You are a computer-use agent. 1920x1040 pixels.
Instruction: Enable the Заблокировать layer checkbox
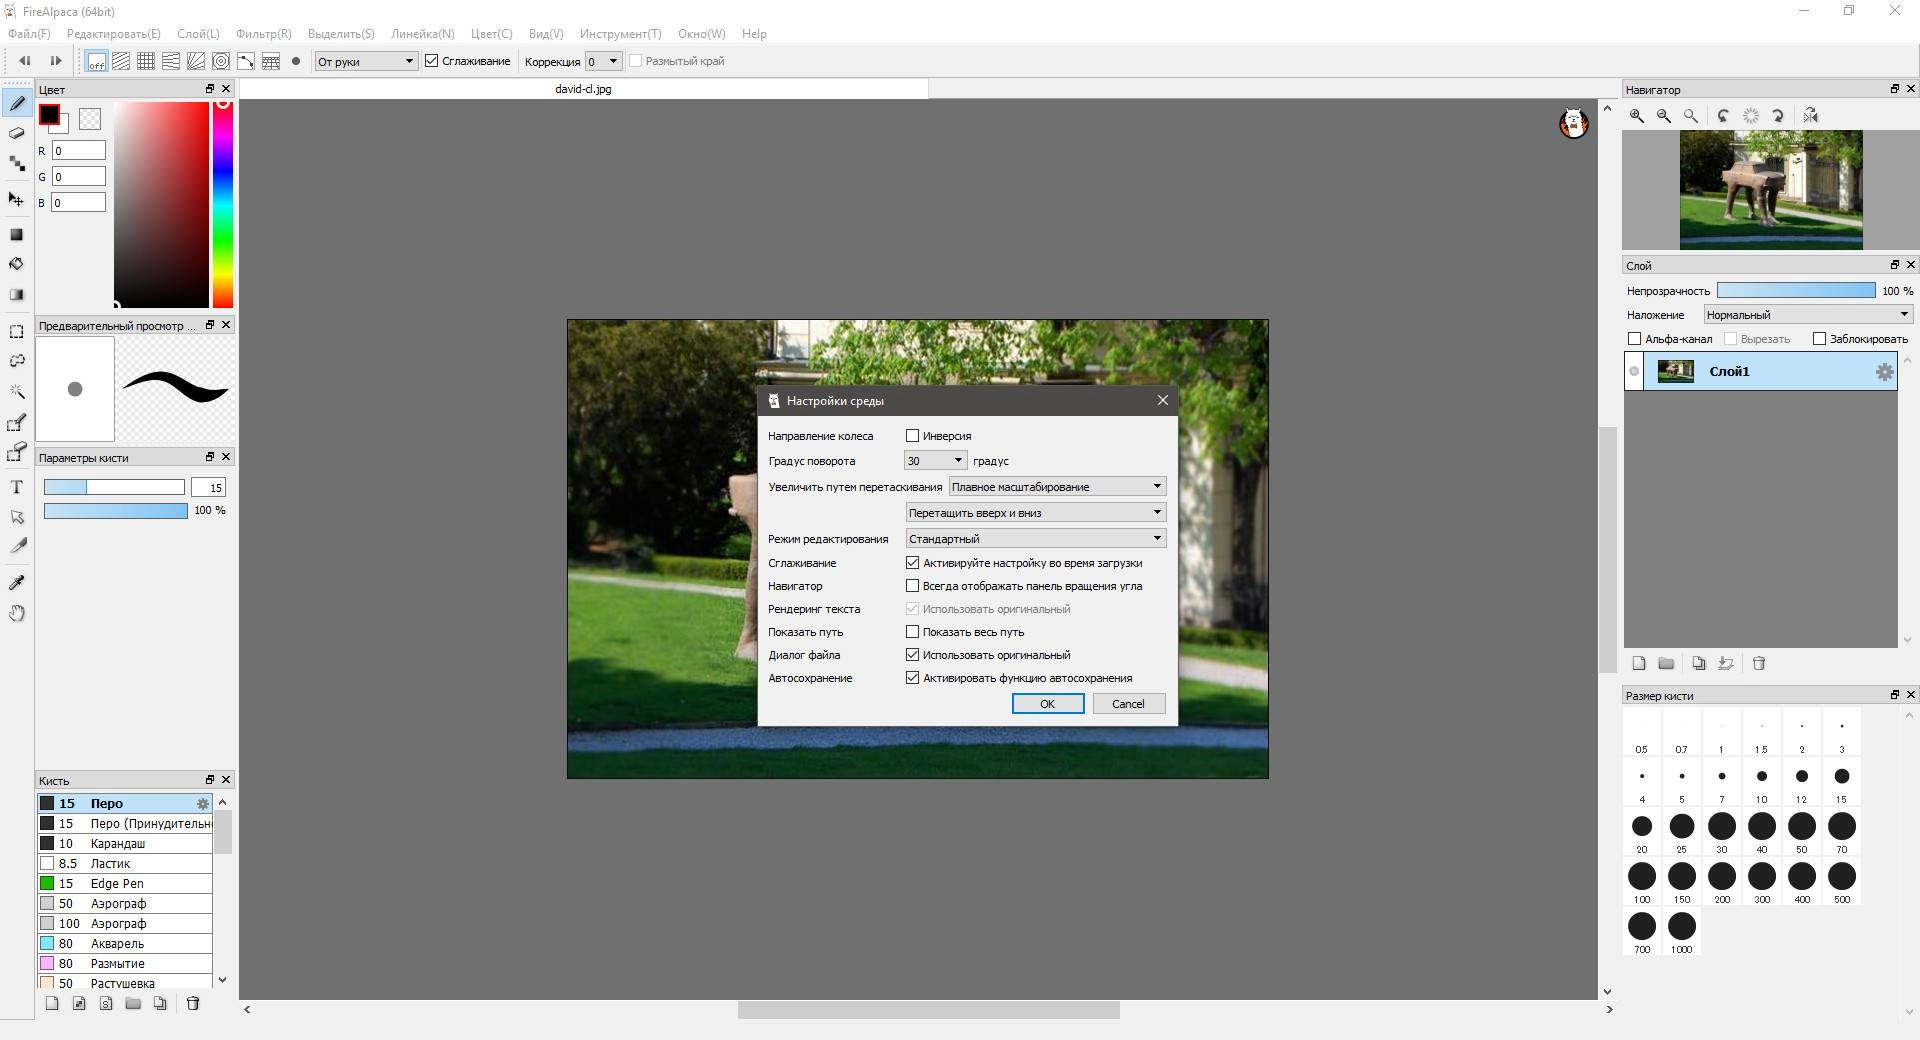pos(1819,339)
